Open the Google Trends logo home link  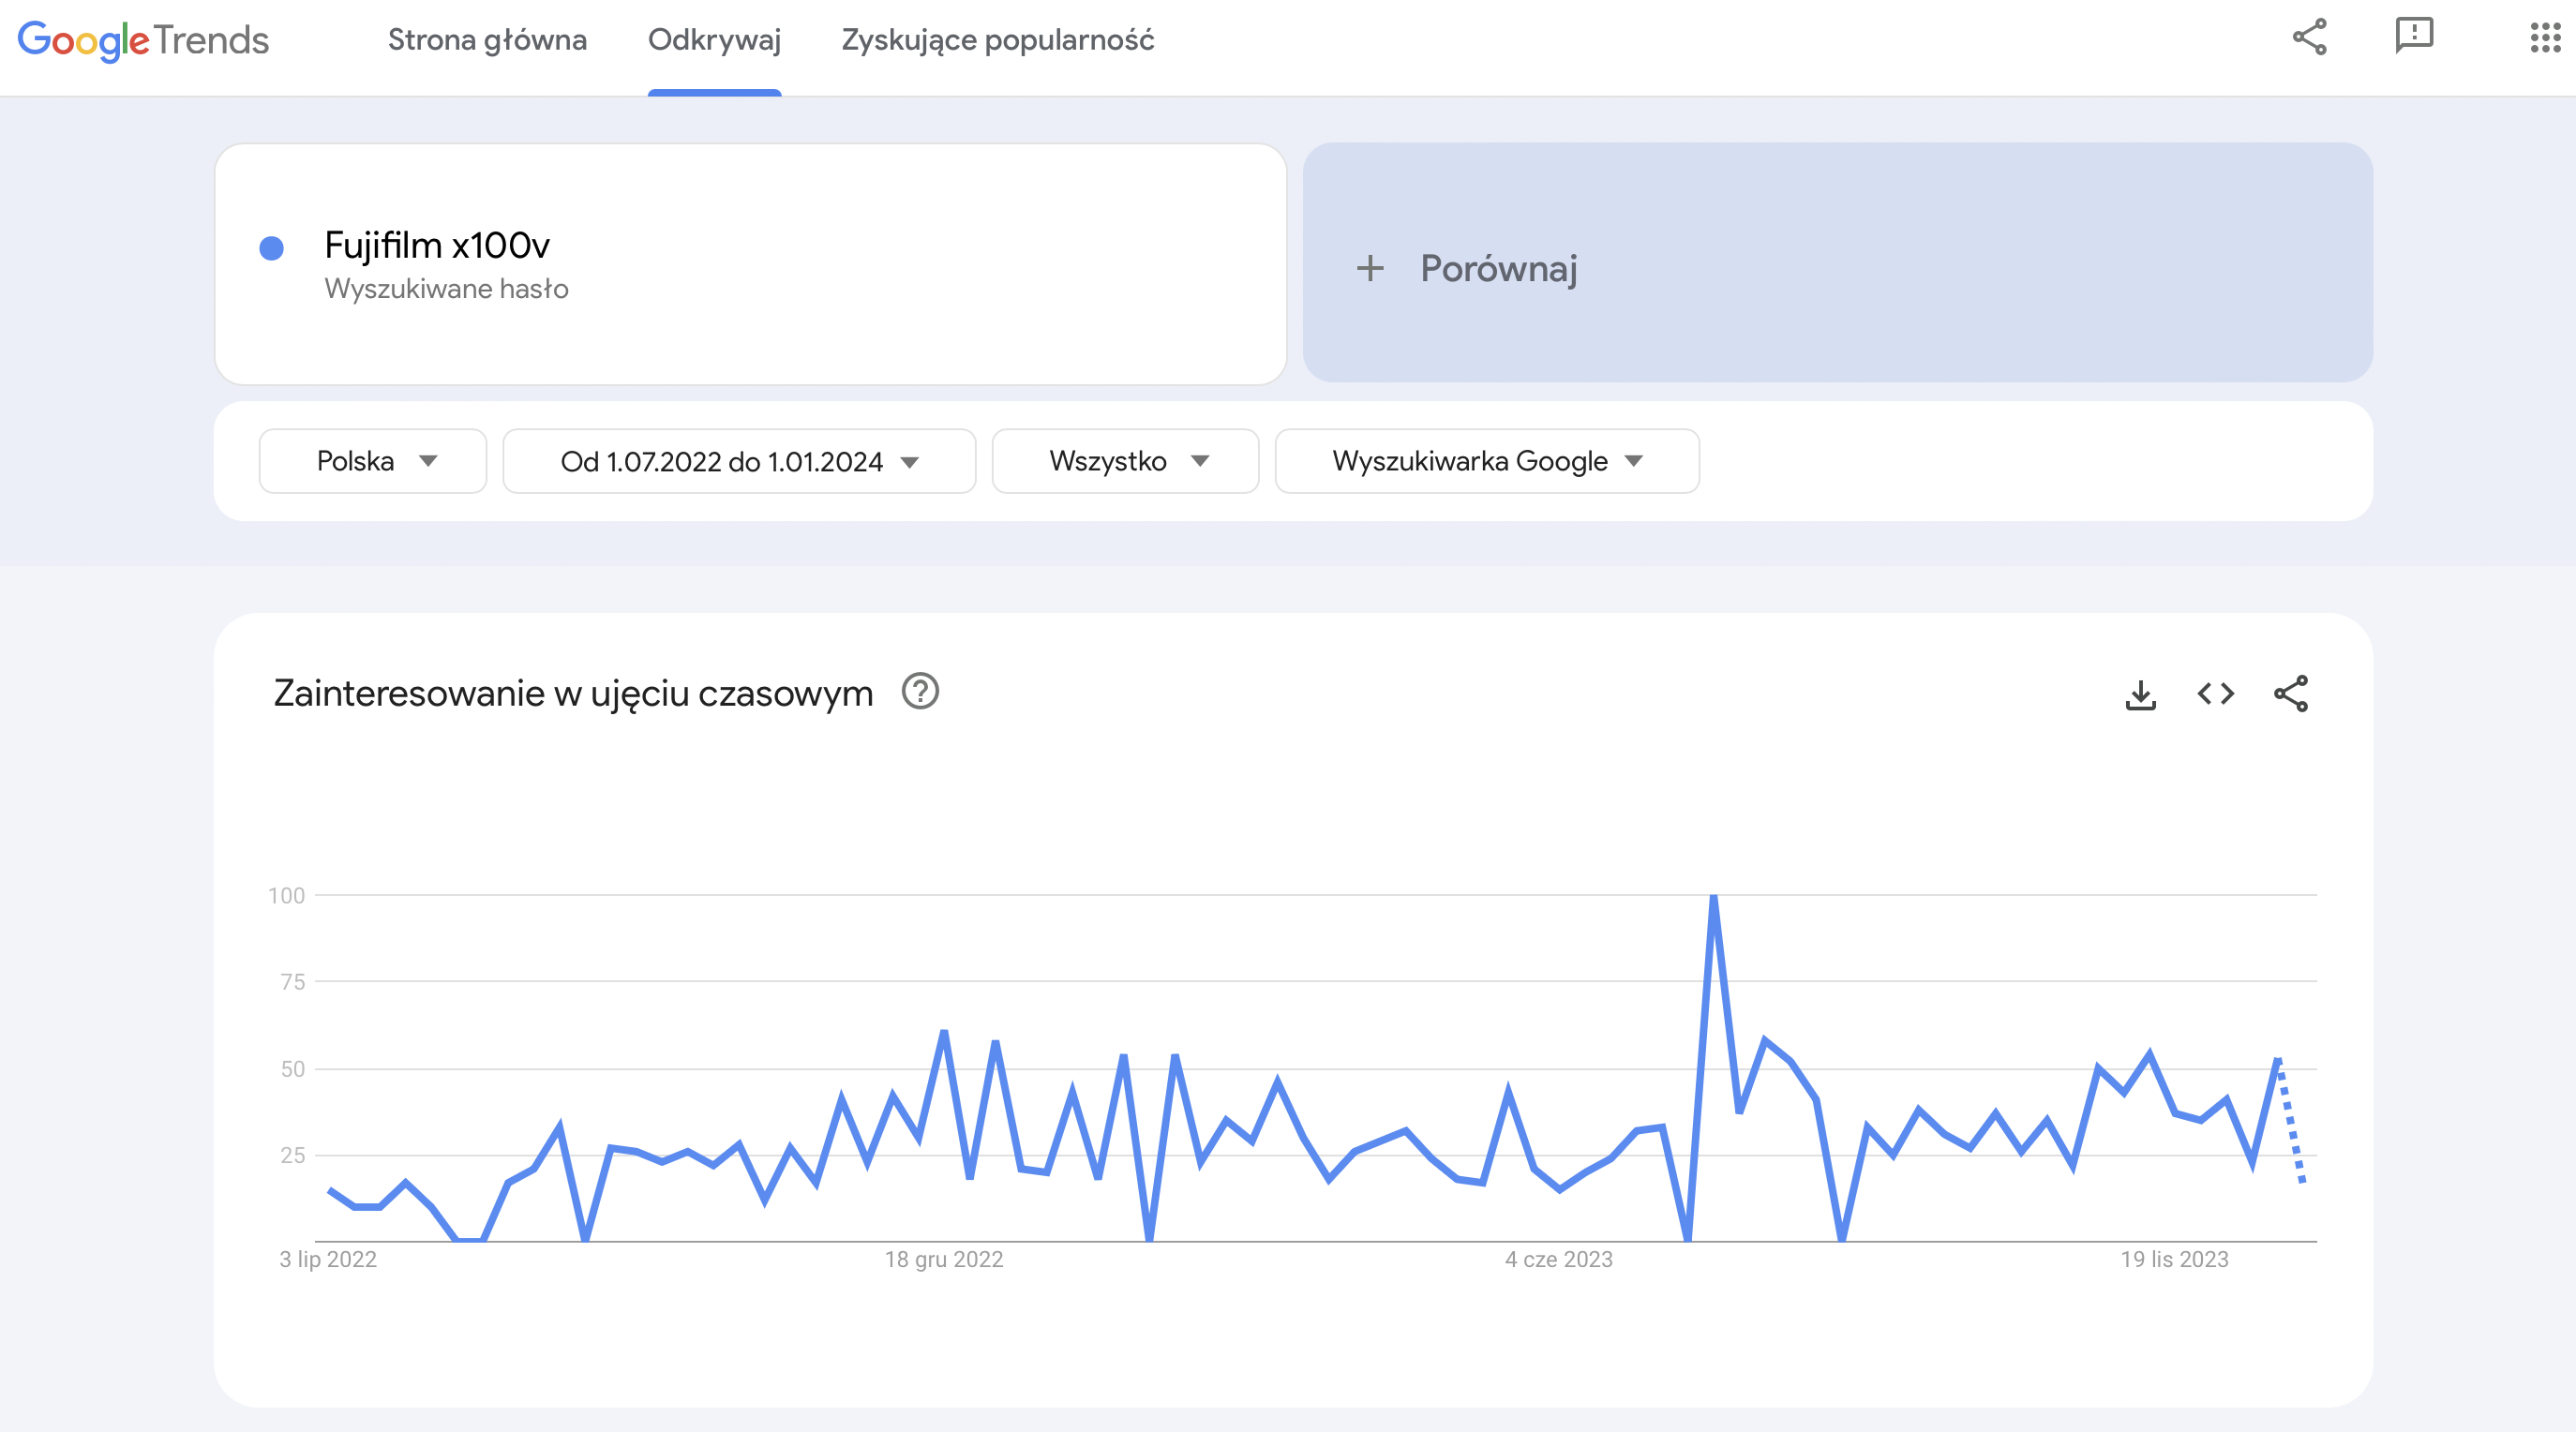(x=143, y=40)
